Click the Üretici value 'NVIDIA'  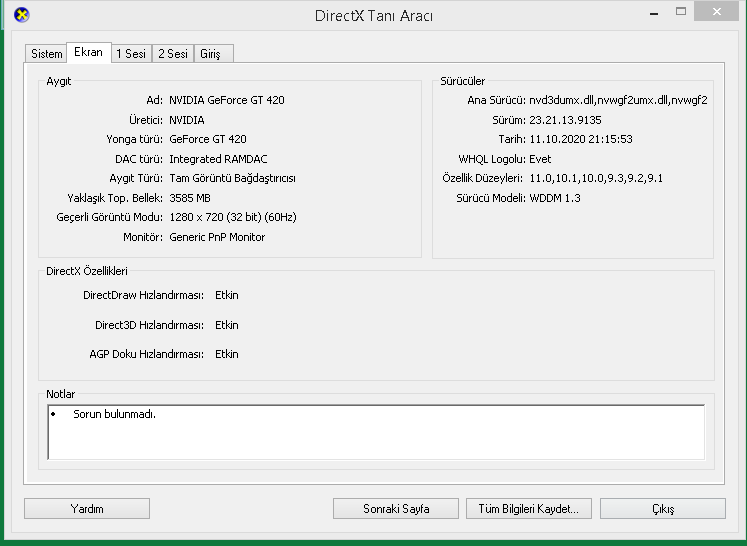point(187,120)
